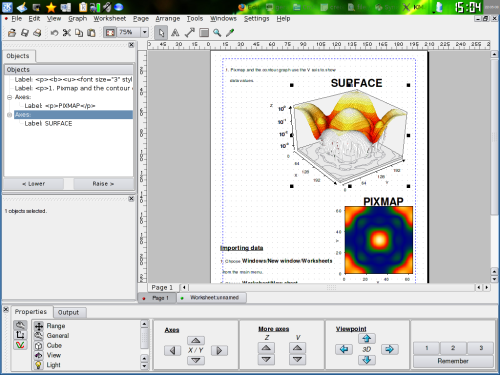This screenshot has width=500, height=375.
Task: Open the Arrange menu
Action: [x=168, y=19]
